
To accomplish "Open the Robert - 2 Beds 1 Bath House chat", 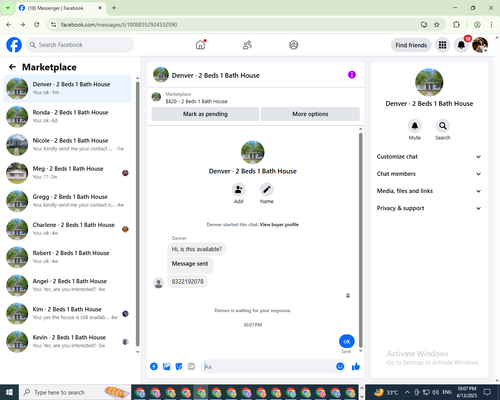I will [x=68, y=257].
